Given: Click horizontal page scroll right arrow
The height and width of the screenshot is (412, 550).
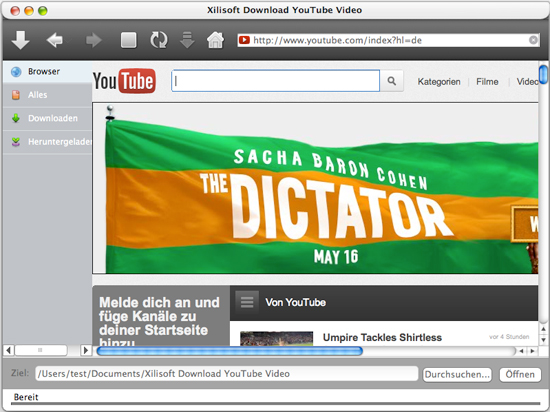Looking at the screenshot, I should 532,351.
